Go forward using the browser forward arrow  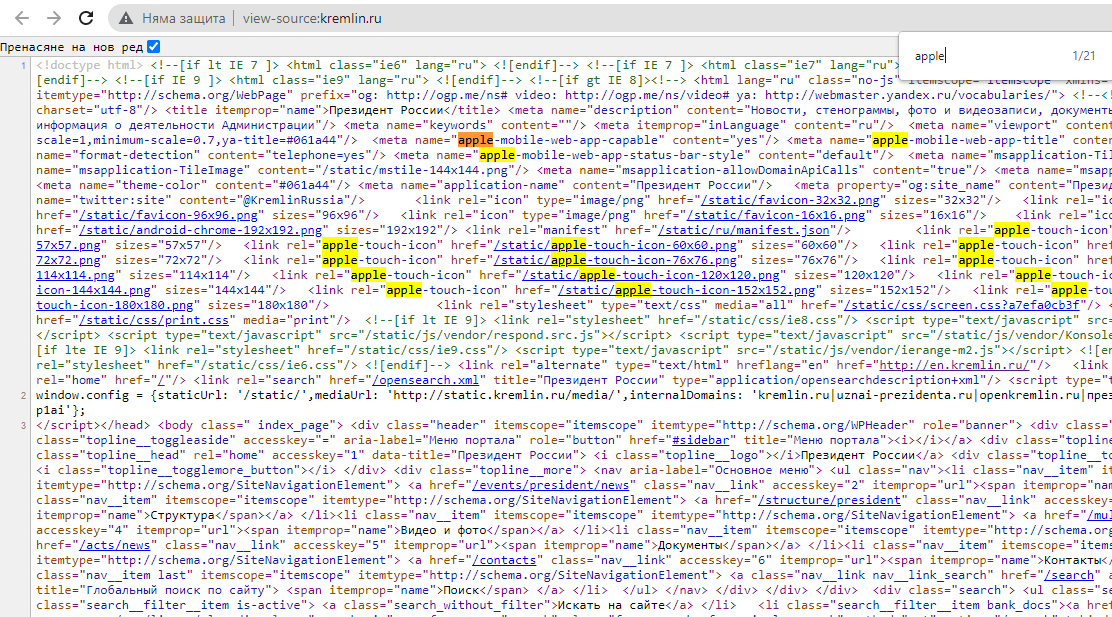pyautogui.click(x=54, y=18)
